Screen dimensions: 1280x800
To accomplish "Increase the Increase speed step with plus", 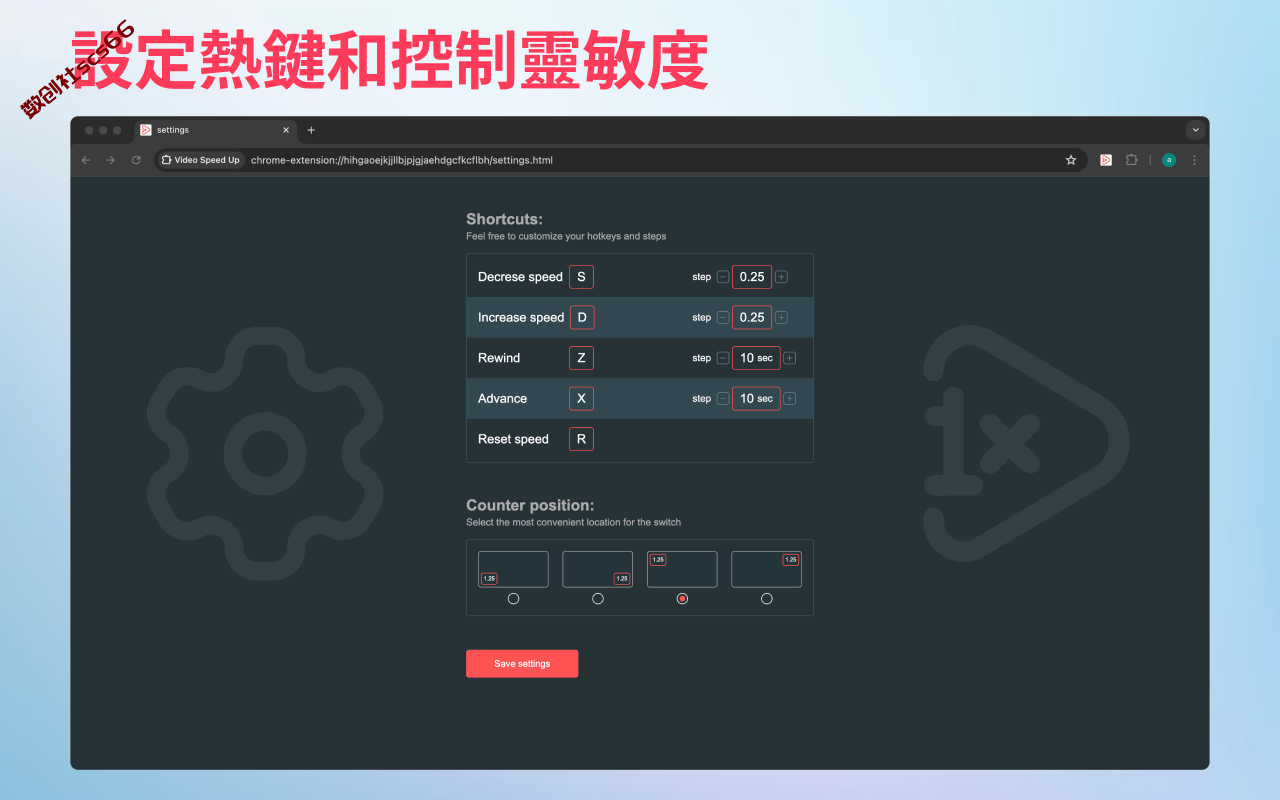I will tap(781, 317).
